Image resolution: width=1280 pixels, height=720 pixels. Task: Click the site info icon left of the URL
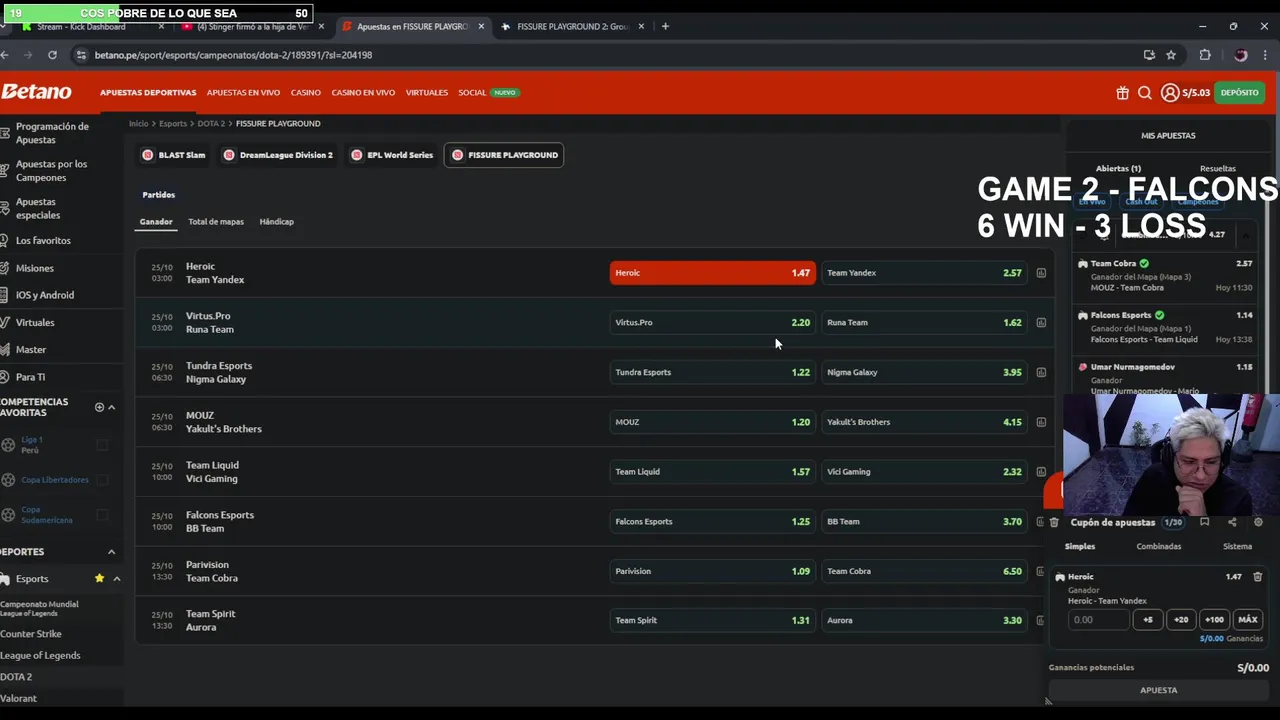80,55
